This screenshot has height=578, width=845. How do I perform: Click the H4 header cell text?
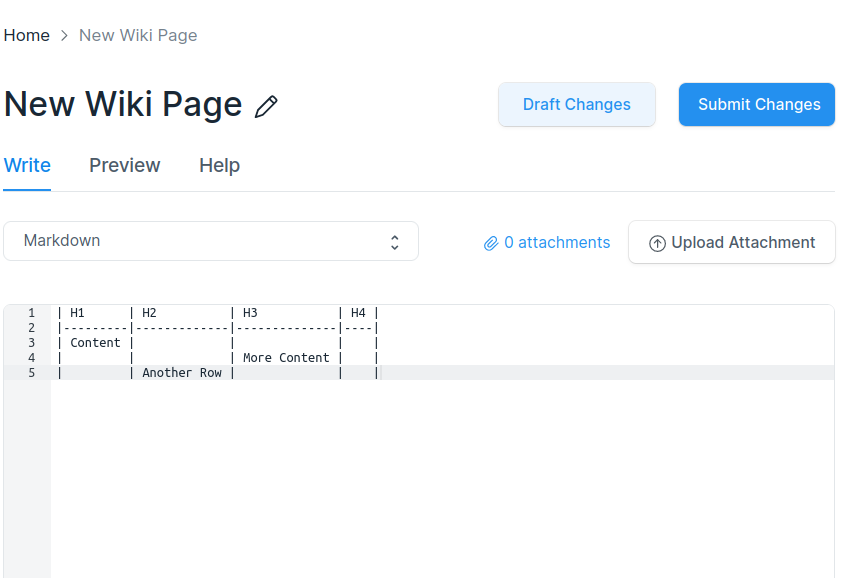point(358,313)
